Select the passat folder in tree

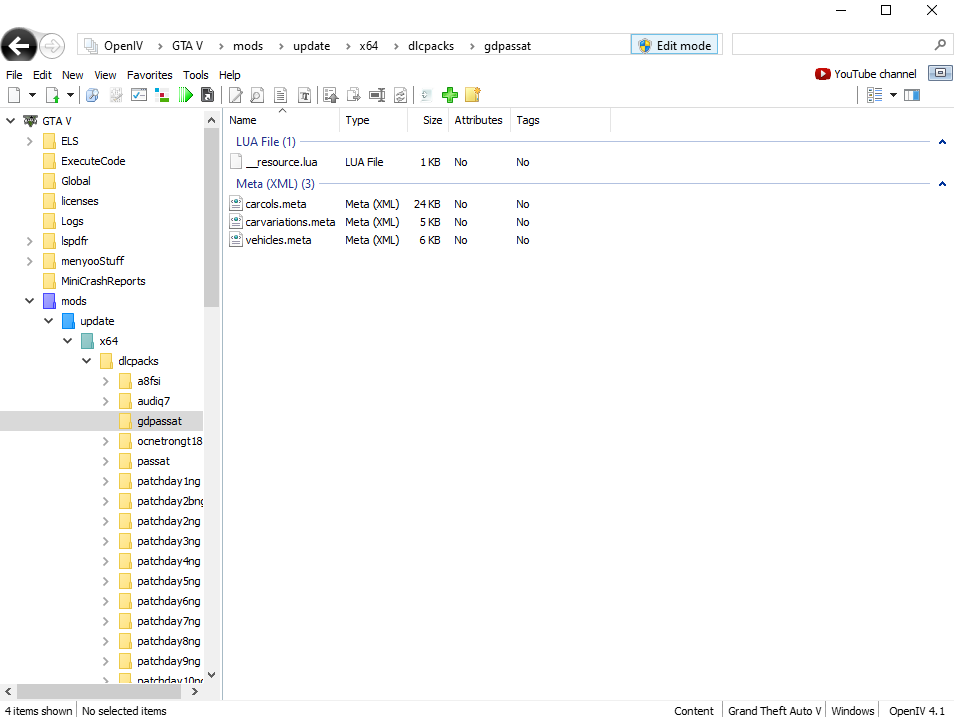tap(153, 461)
